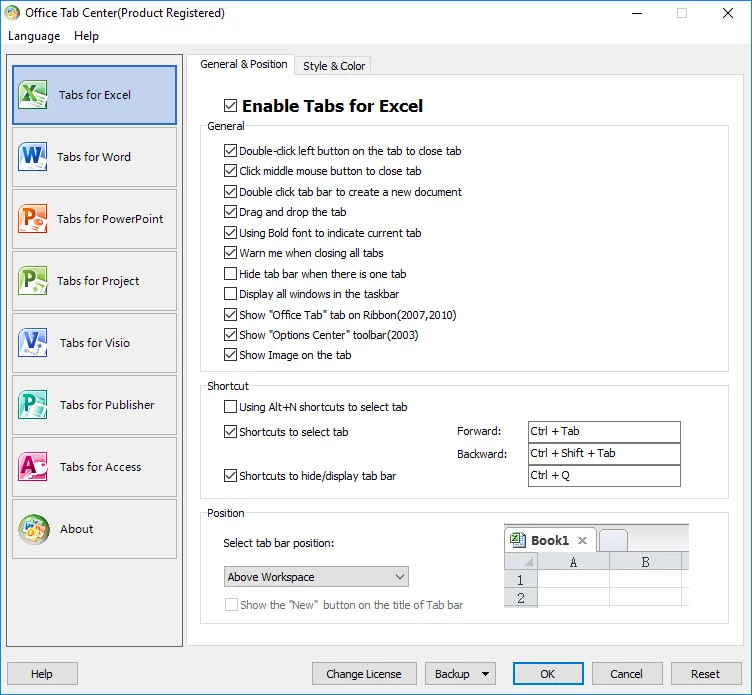Viewport: 752px width, 695px height.
Task: Open the Above Workspace position dropdown
Action: click(x=316, y=577)
